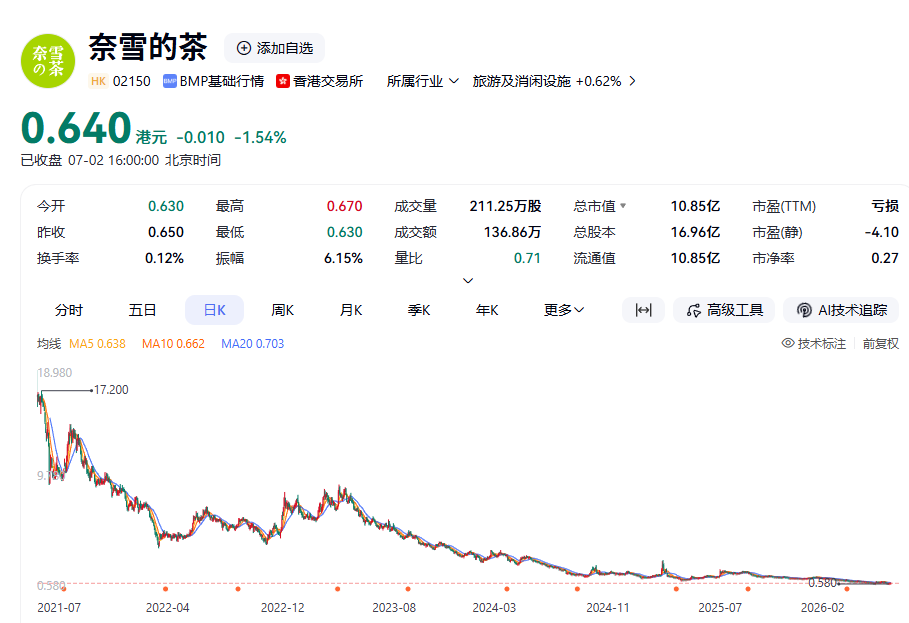Click the Hong Kong exchange flag icon

pos(283,81)
